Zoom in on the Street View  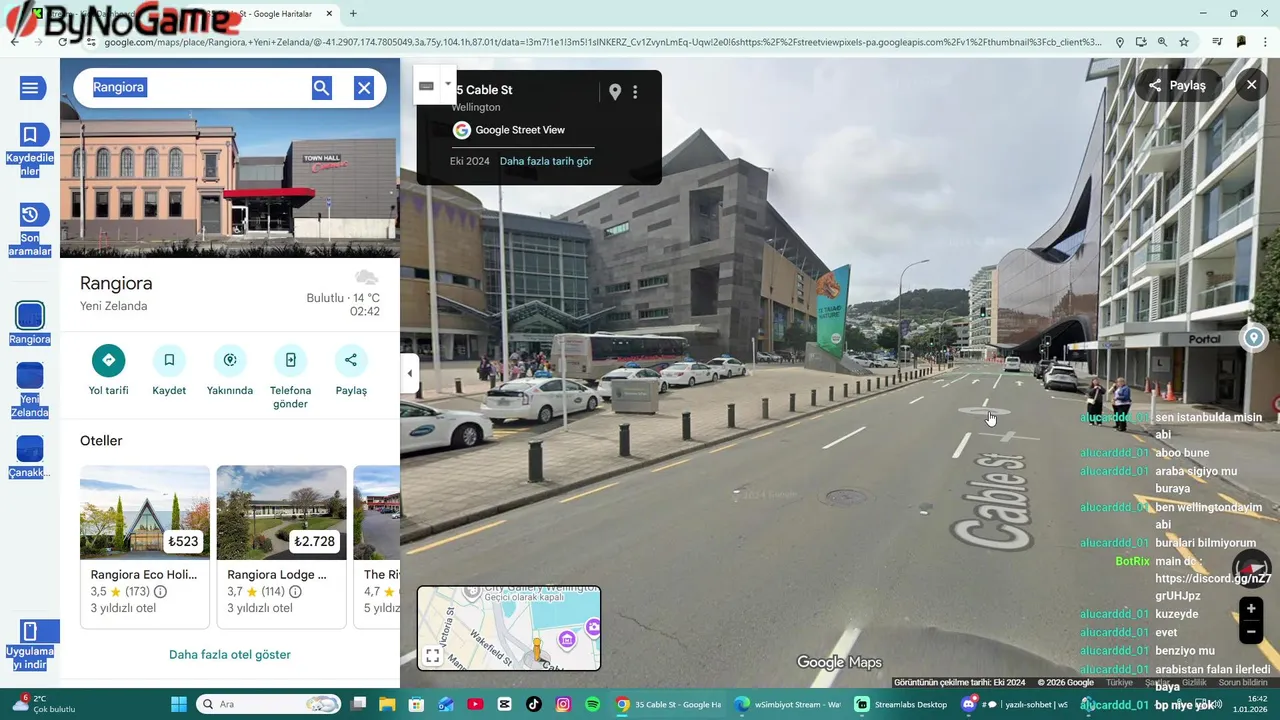coord(1251,609)
